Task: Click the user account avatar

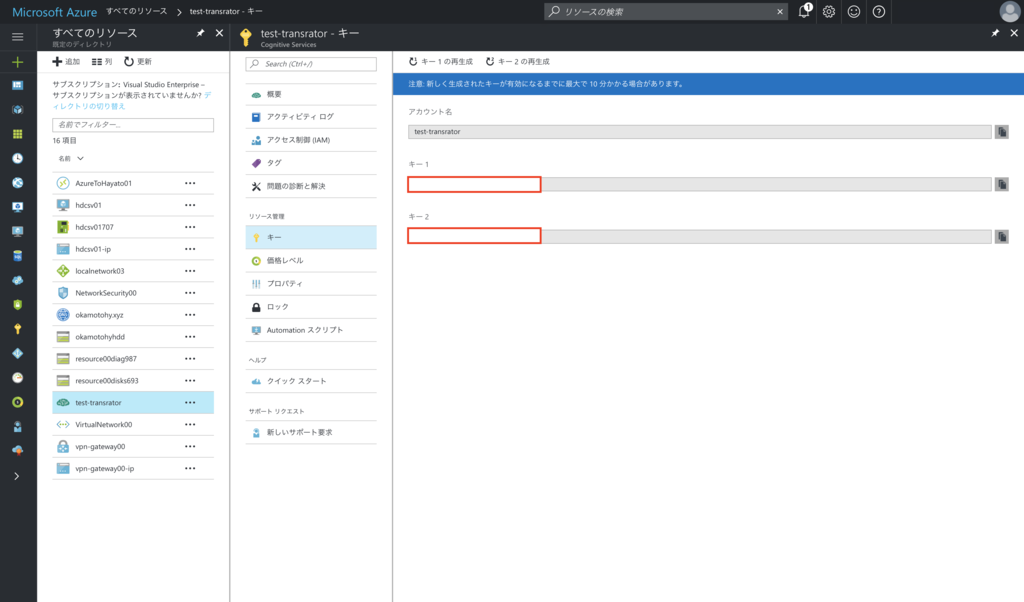Action: [1010, 11]
